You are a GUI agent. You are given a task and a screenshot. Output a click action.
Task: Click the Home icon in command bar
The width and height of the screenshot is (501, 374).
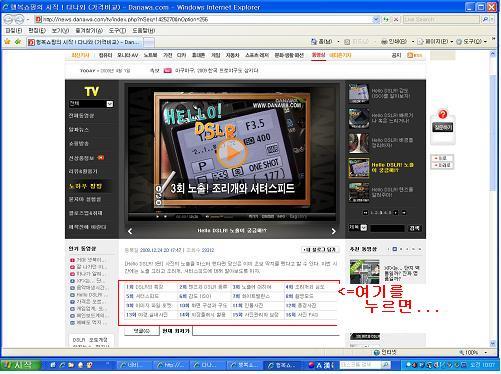tap(314, 42)
